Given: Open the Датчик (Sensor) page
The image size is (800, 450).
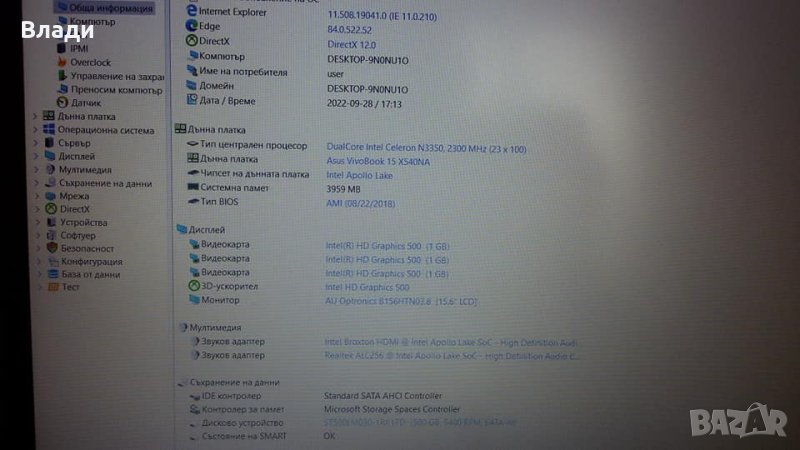Looking at the screenshot, I should pyautogui.click(x=86, y=102).
